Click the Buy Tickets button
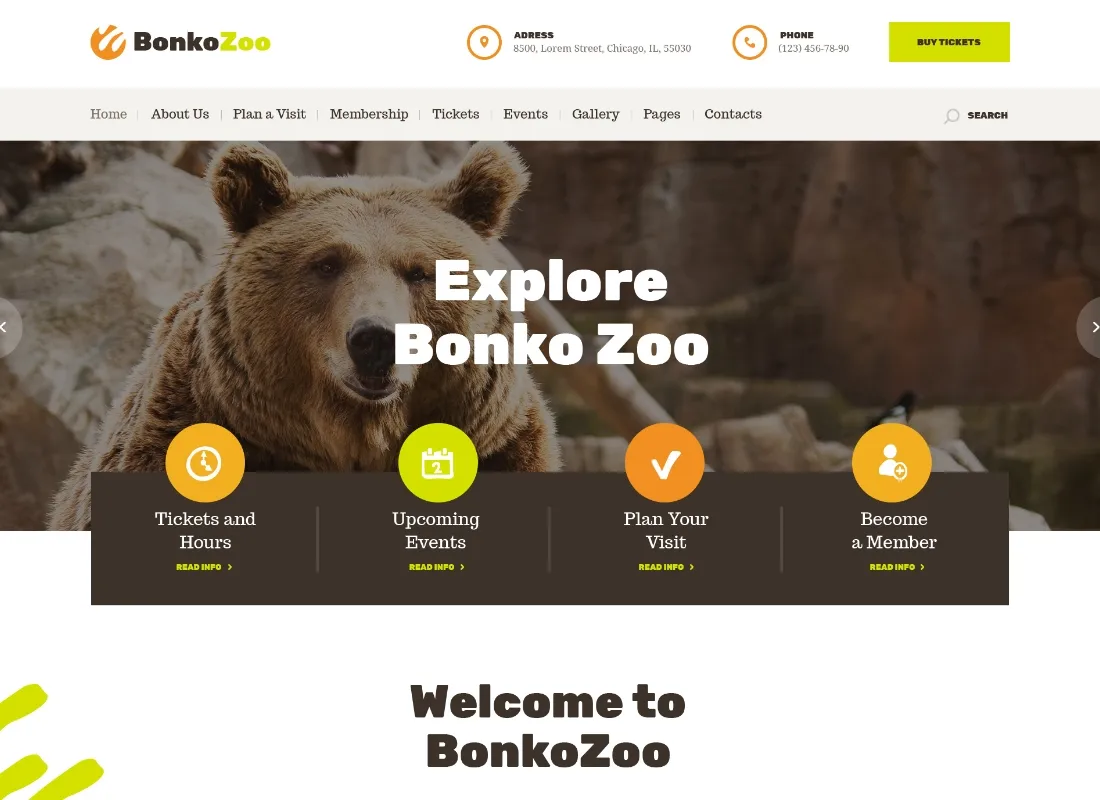The width and height of the screenshot is (1100, 800). point(949,42)
